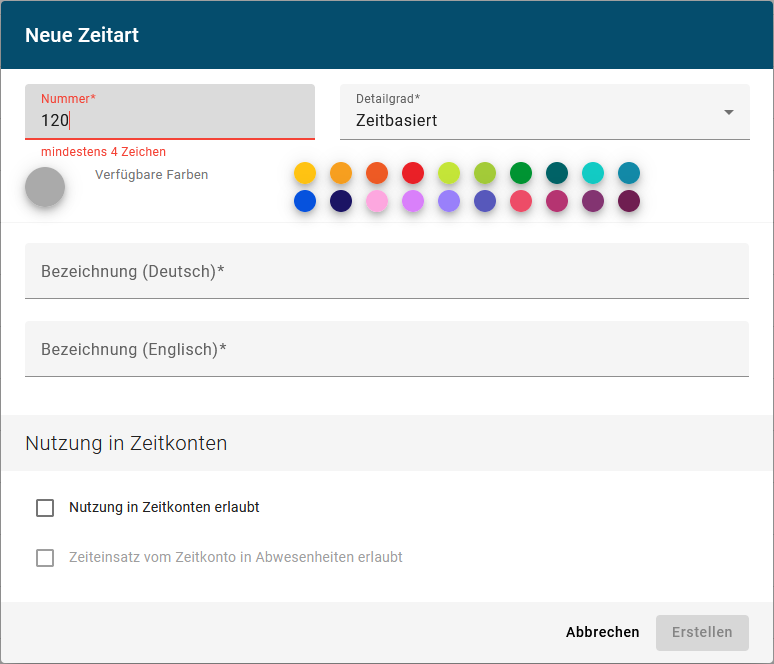774x664 pixels.
Task: Pick the bright blue color swatch
Action: click(305, 201)
